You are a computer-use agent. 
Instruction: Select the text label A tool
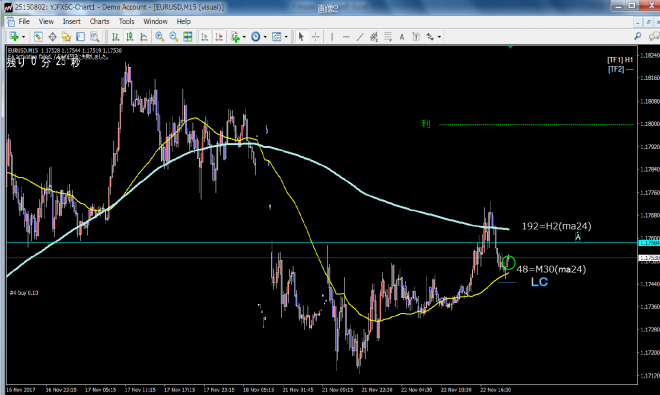[402, 37]
